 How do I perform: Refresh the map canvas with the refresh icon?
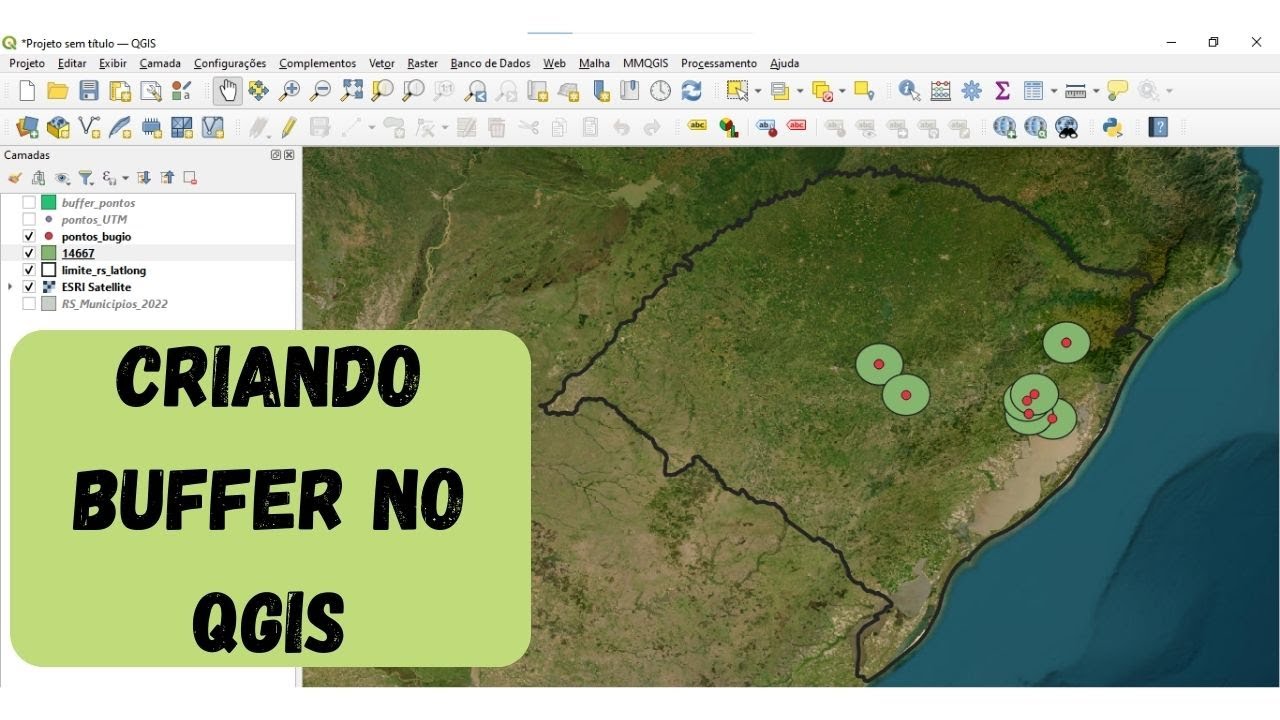691,91
